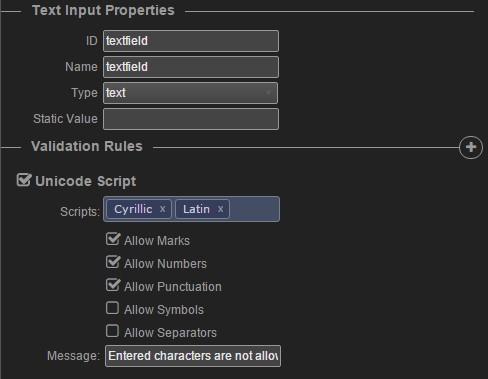Viewport: 488px width, 379px height.
Task: Click the Name input field
Action: pos(191,67)
